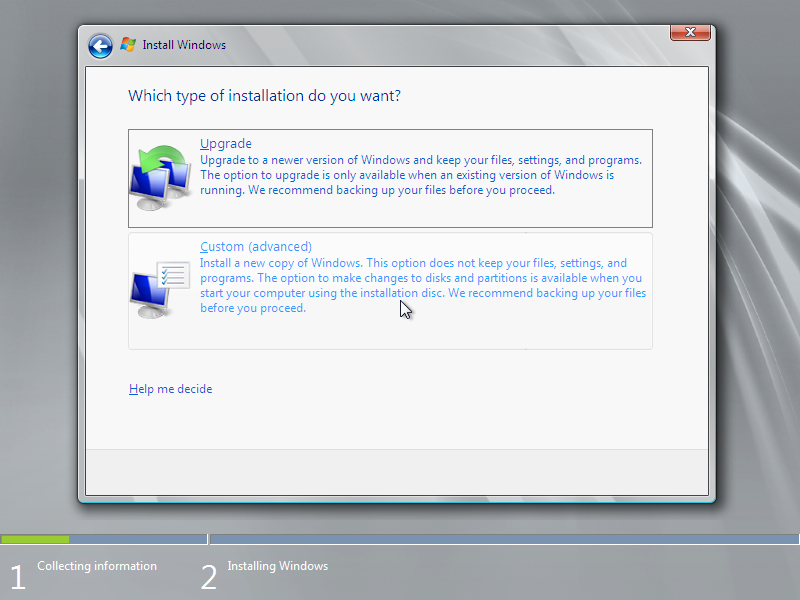This screenshot has height=600, width=800.
Task: Click the heading asking which installation type
Action: tap(265, 96)
